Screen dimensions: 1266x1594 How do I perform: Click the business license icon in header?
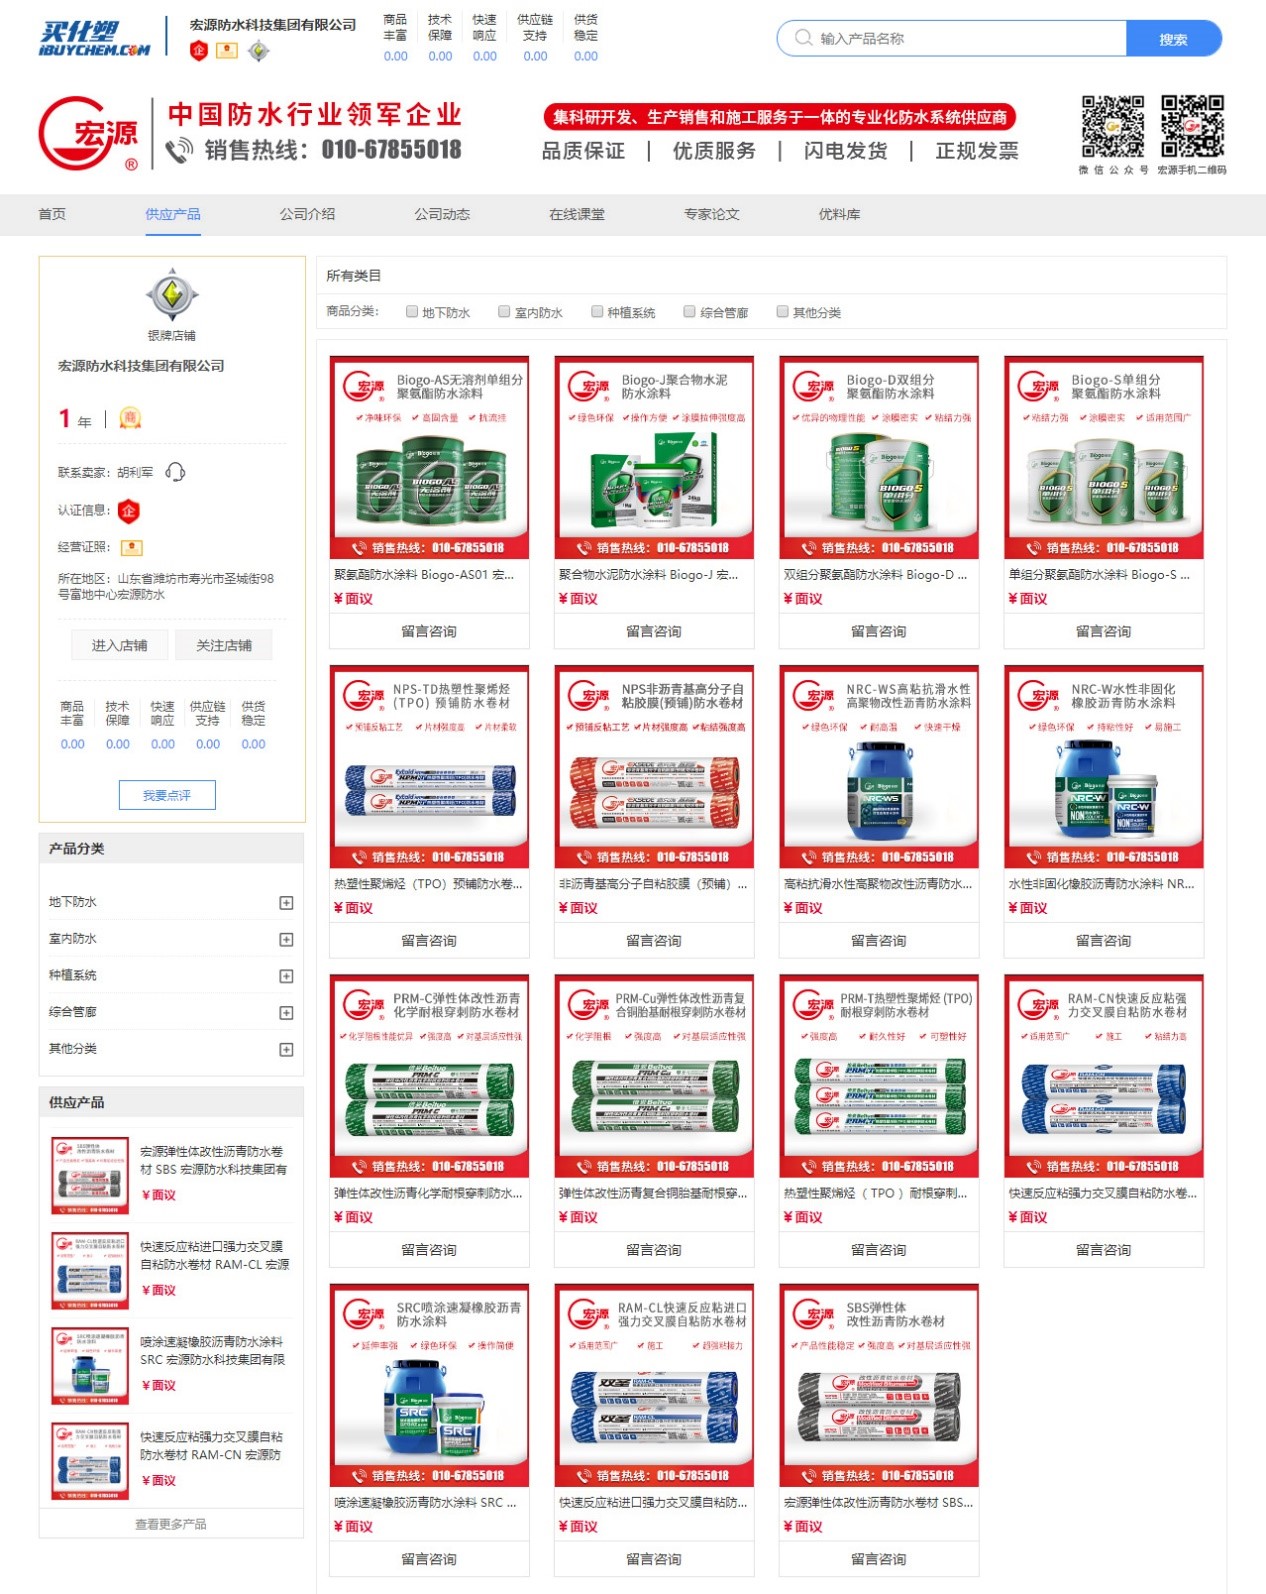tap(228, 50)
